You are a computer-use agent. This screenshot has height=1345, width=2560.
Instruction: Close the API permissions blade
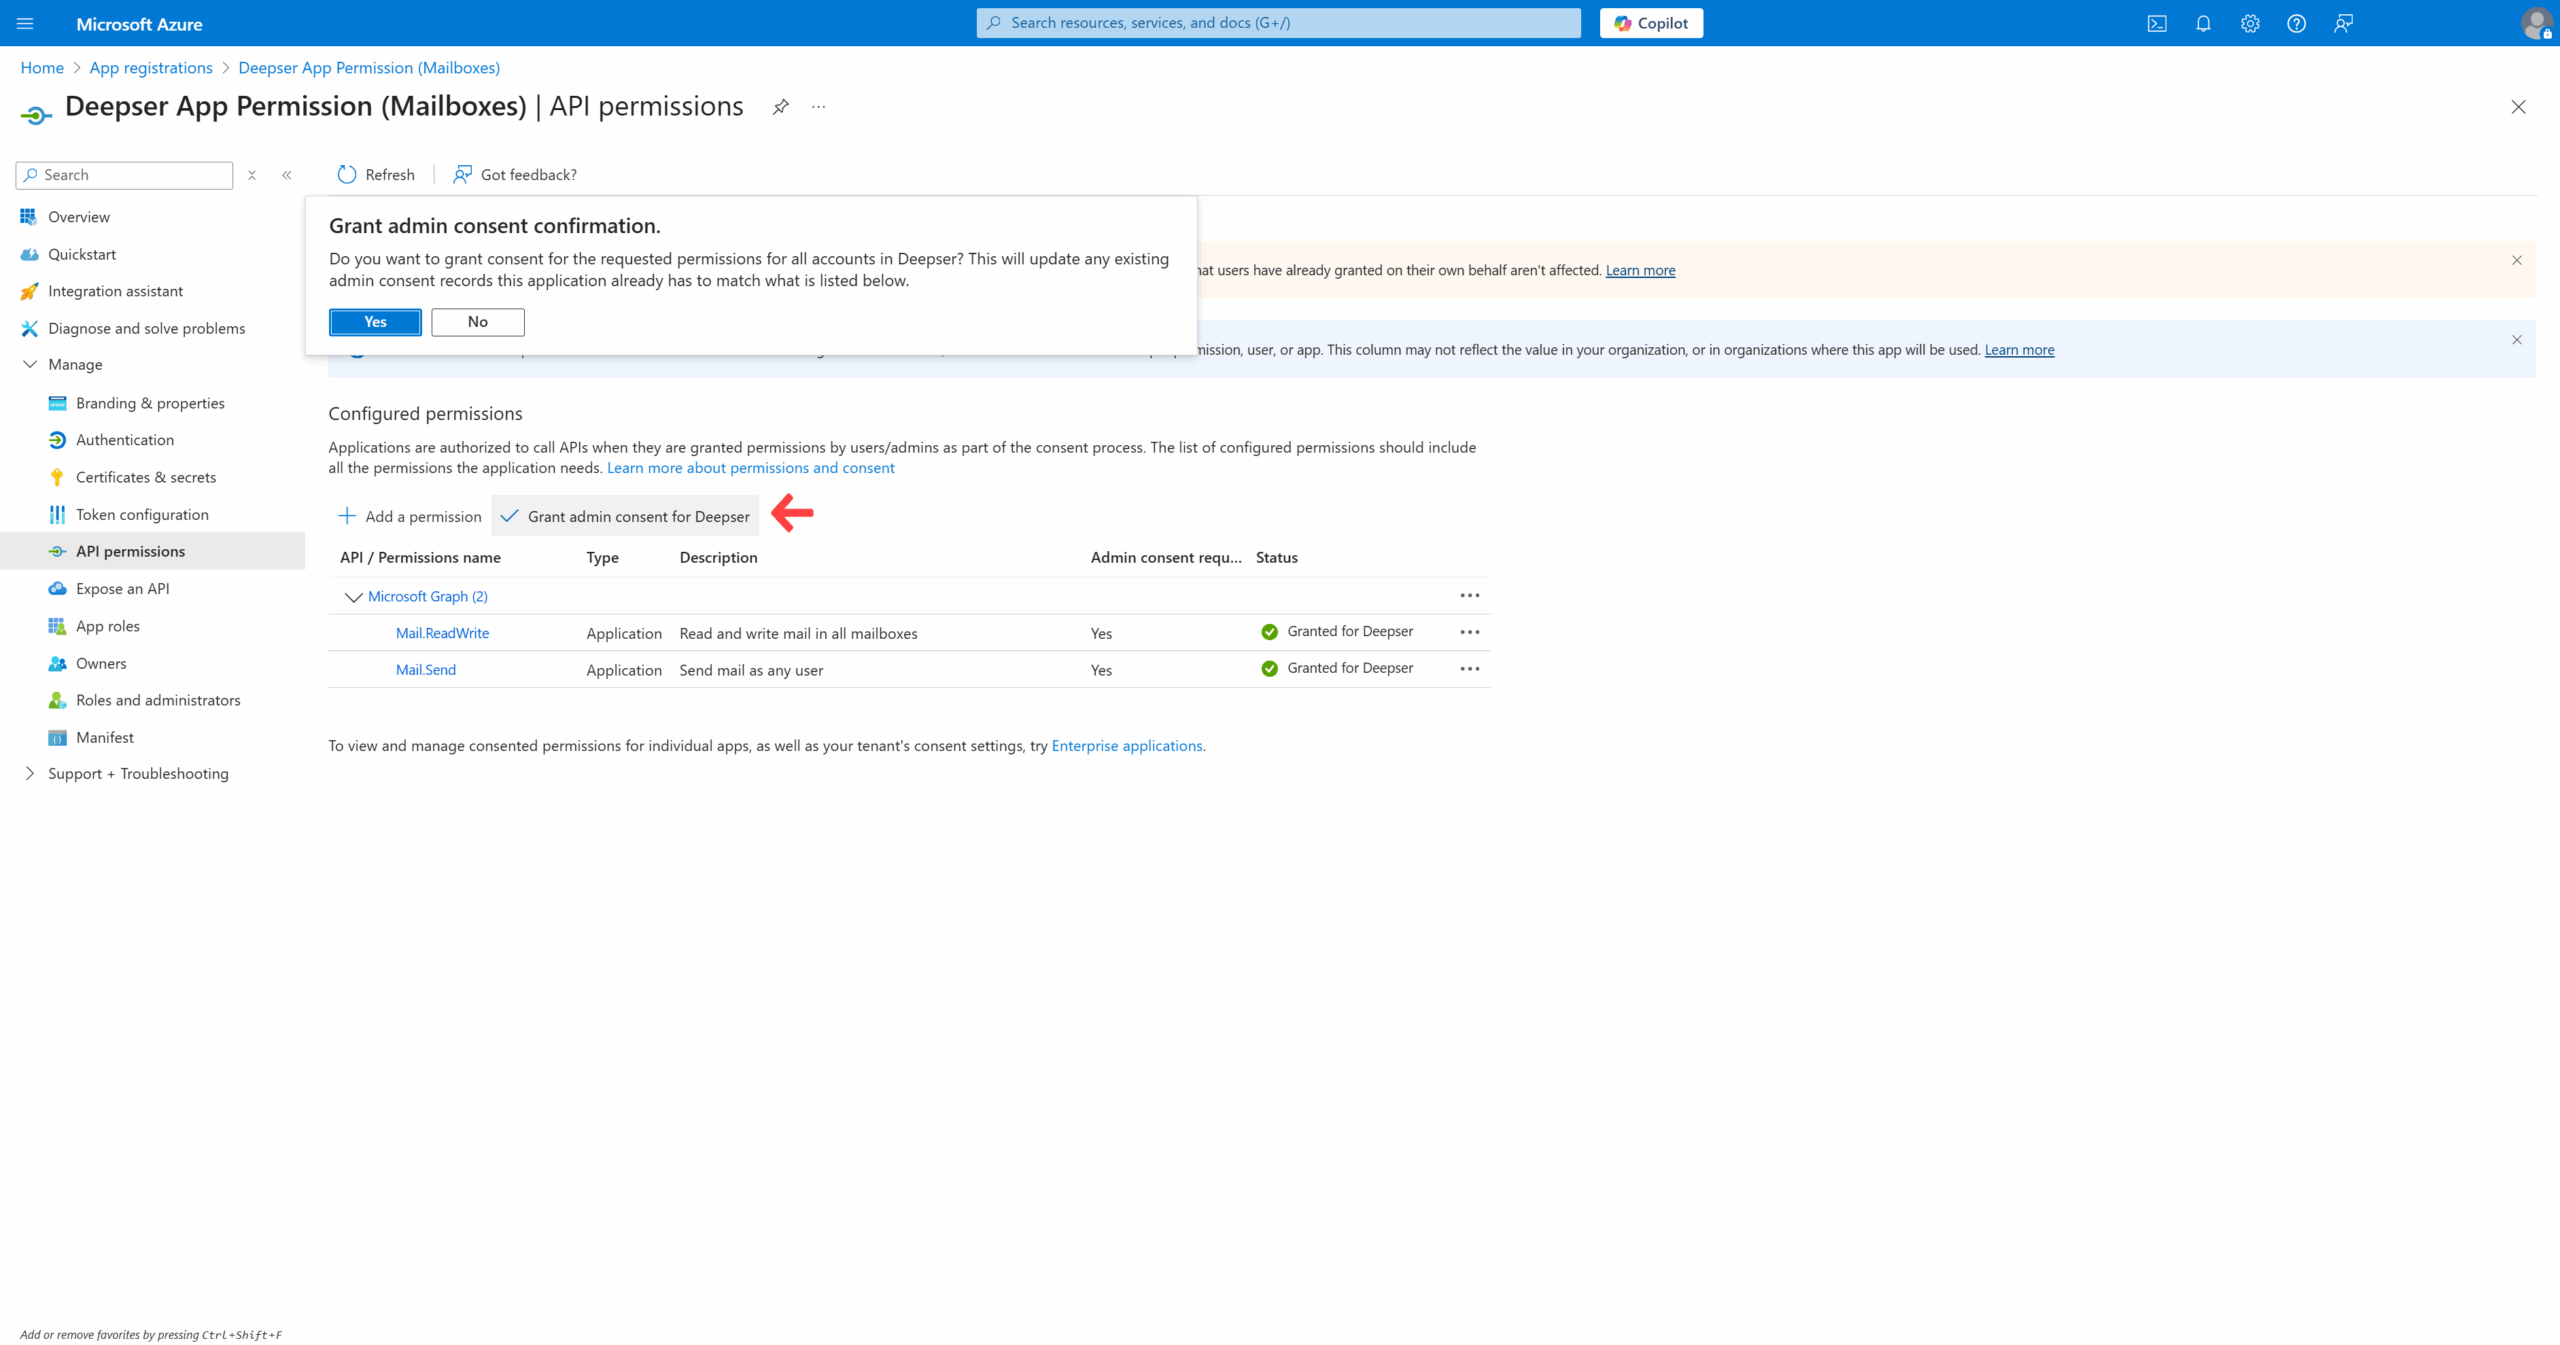(2518, 107)
